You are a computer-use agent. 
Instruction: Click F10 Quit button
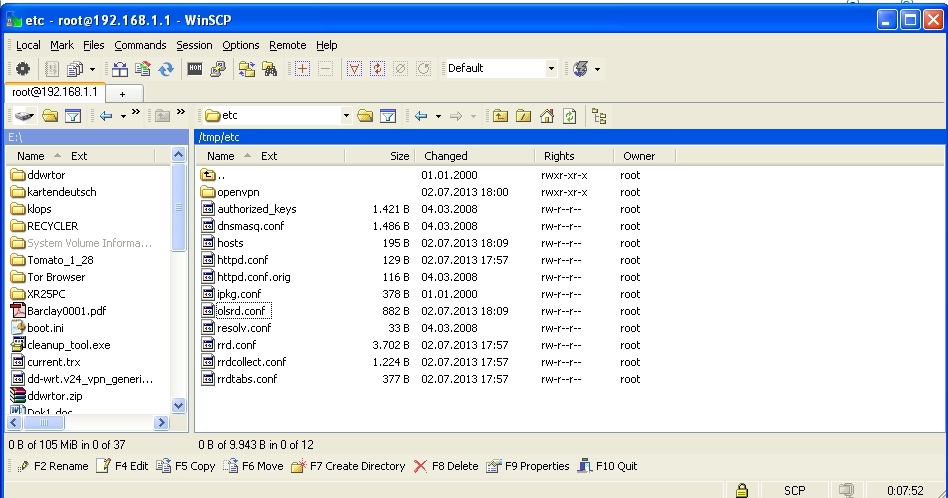coord(608,466)
